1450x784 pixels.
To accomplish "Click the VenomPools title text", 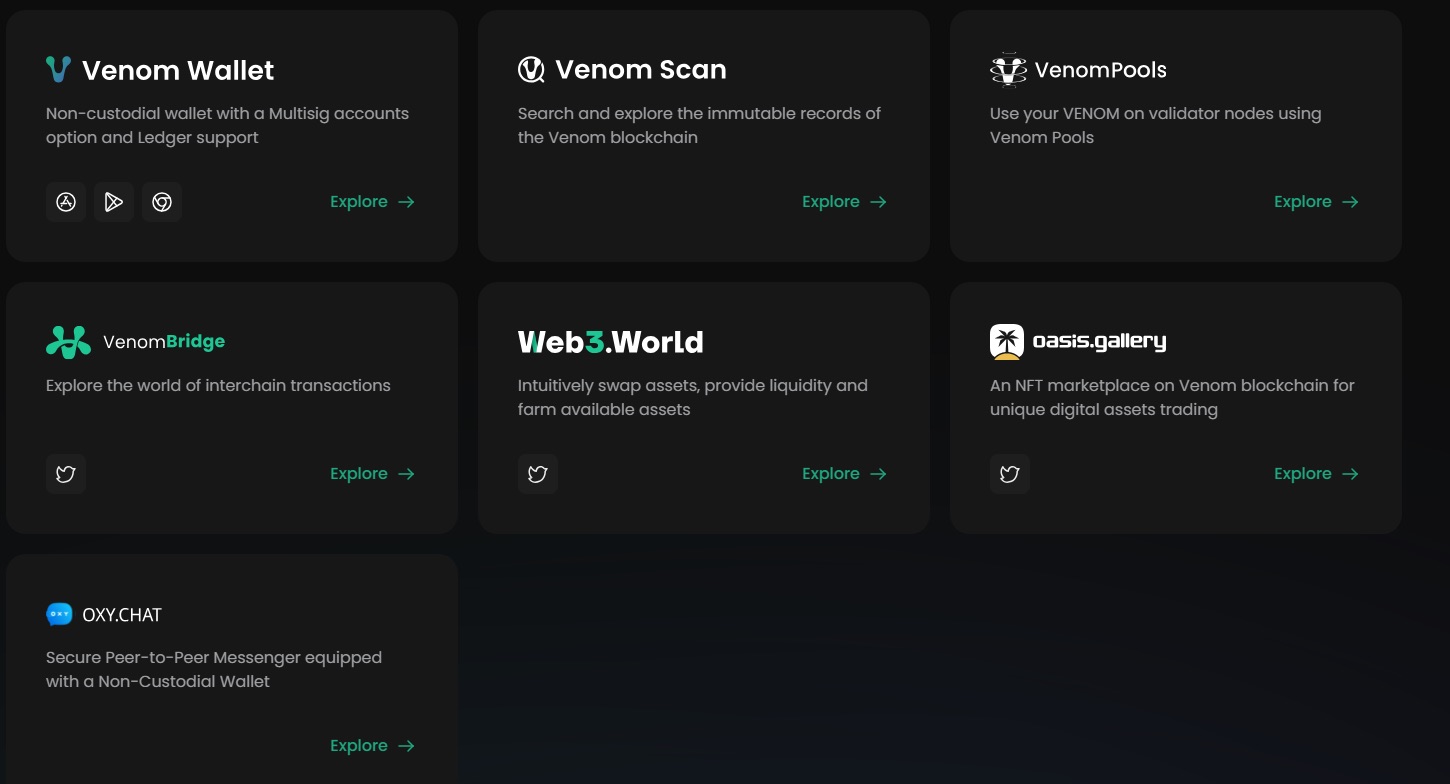I will tap(1101, 70).
